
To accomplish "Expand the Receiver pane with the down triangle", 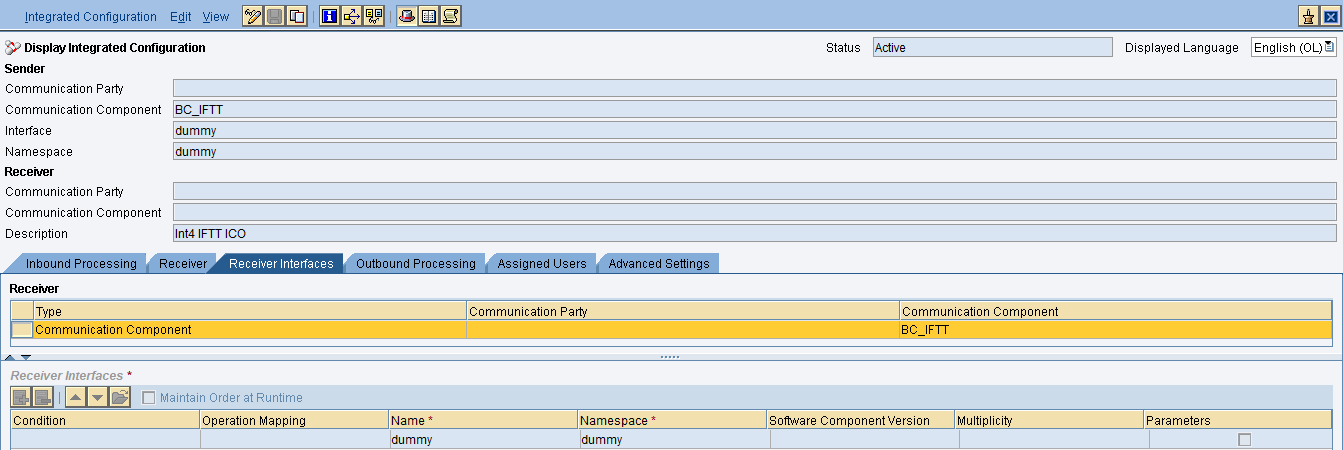I will (26, 357).
